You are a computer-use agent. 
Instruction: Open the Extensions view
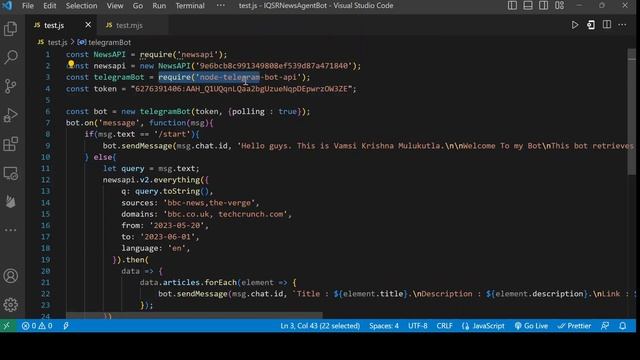(11, 144)
